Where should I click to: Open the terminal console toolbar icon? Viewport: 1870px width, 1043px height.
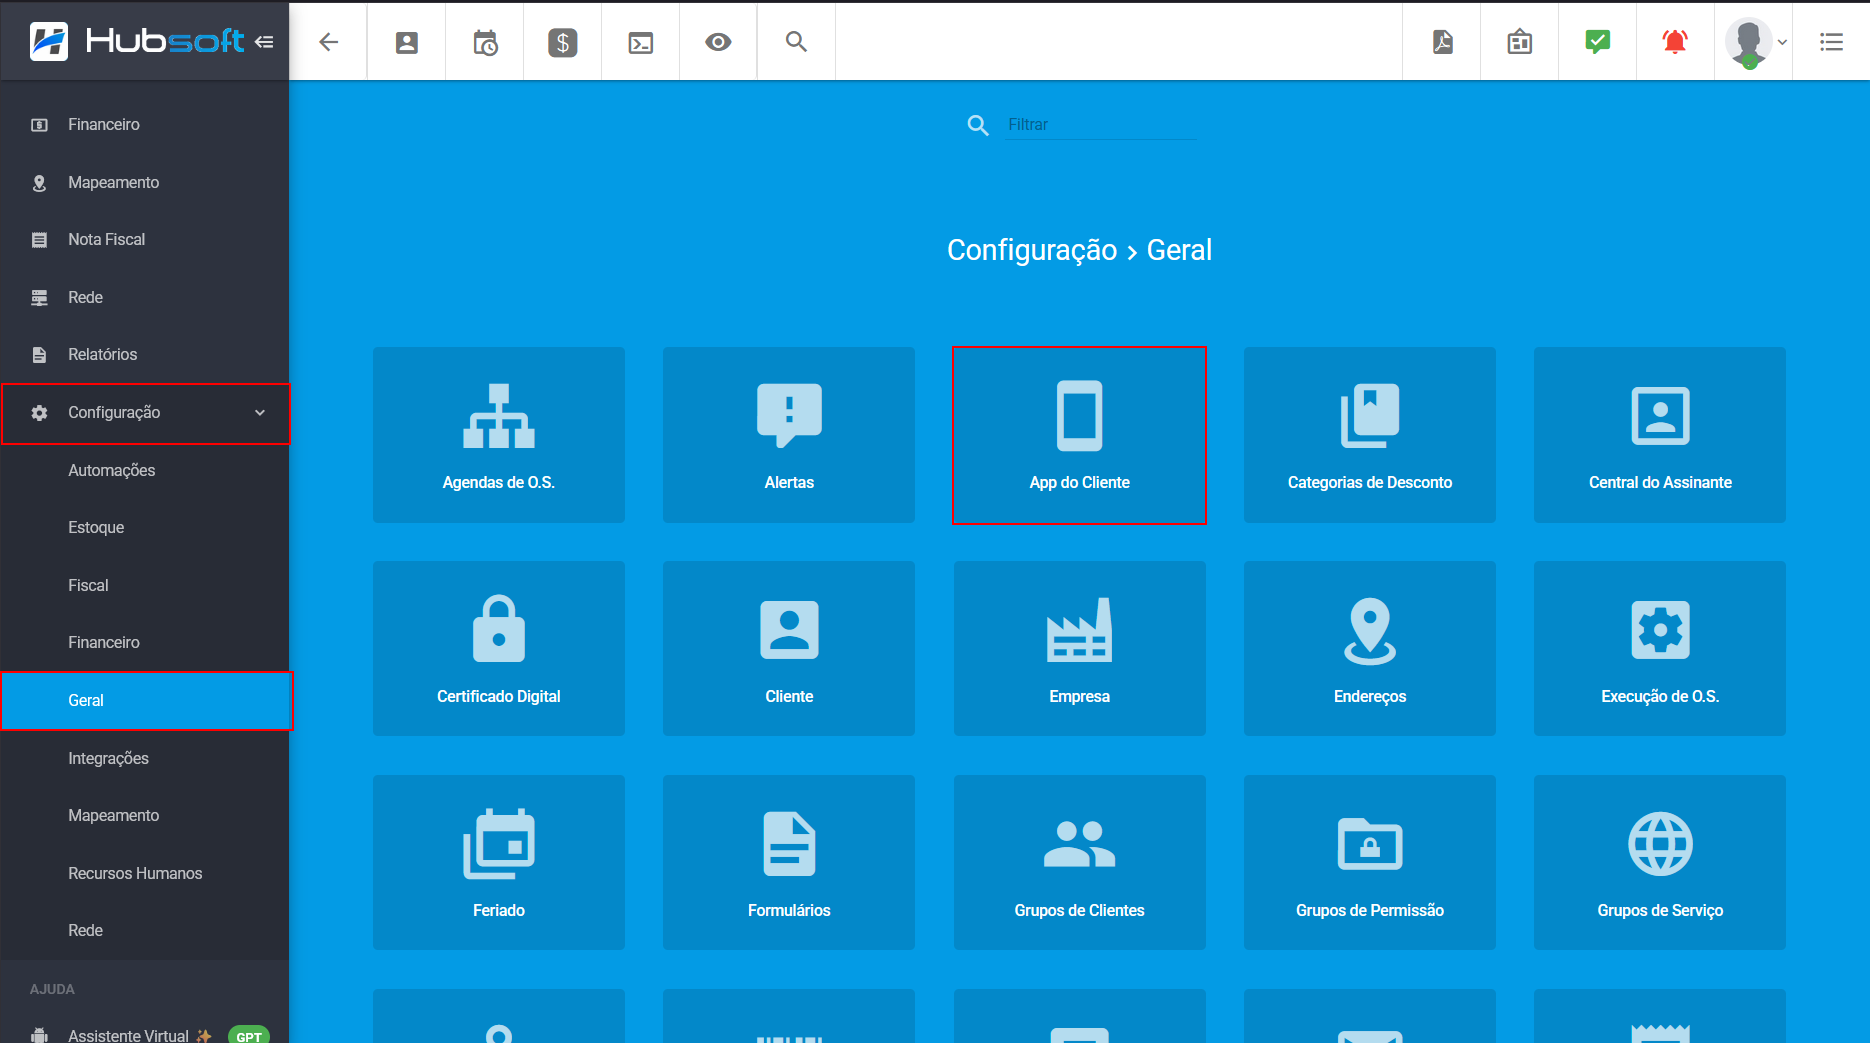(641, 42)
